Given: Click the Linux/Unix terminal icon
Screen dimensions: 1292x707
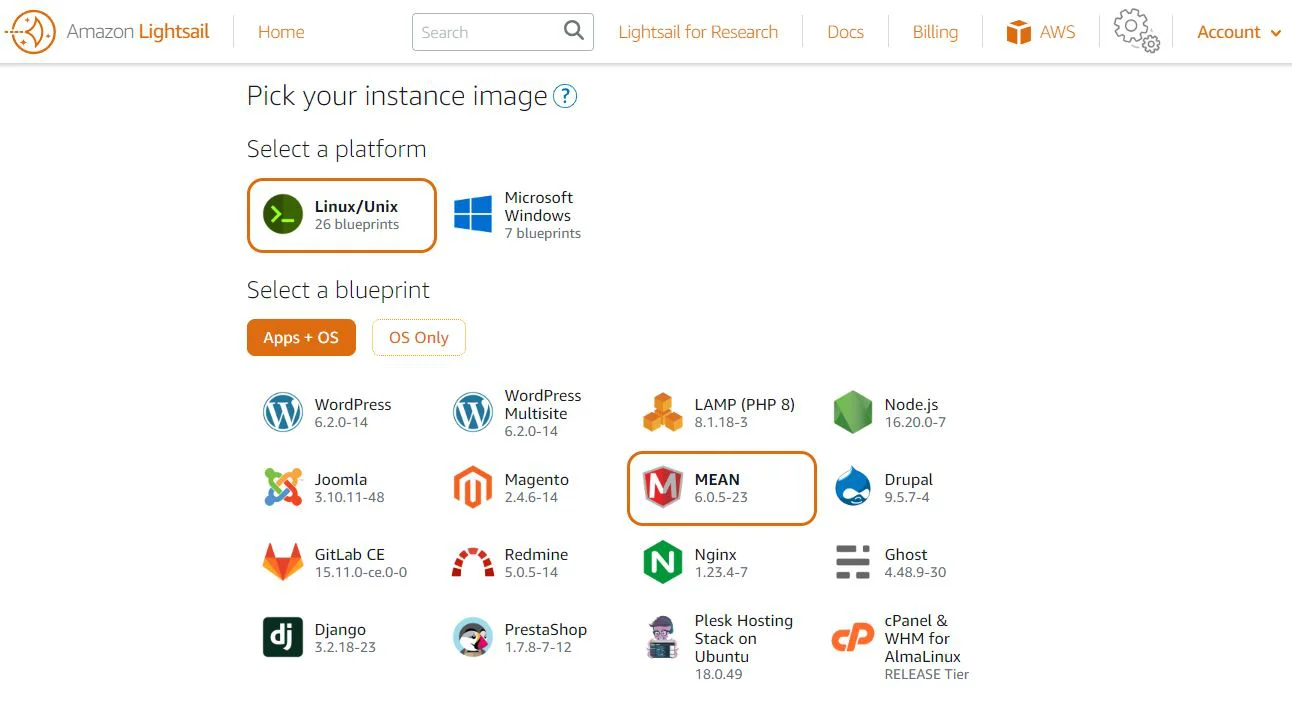Looking at the screenshot, I should pyautogui.click(x=283, y=214).
